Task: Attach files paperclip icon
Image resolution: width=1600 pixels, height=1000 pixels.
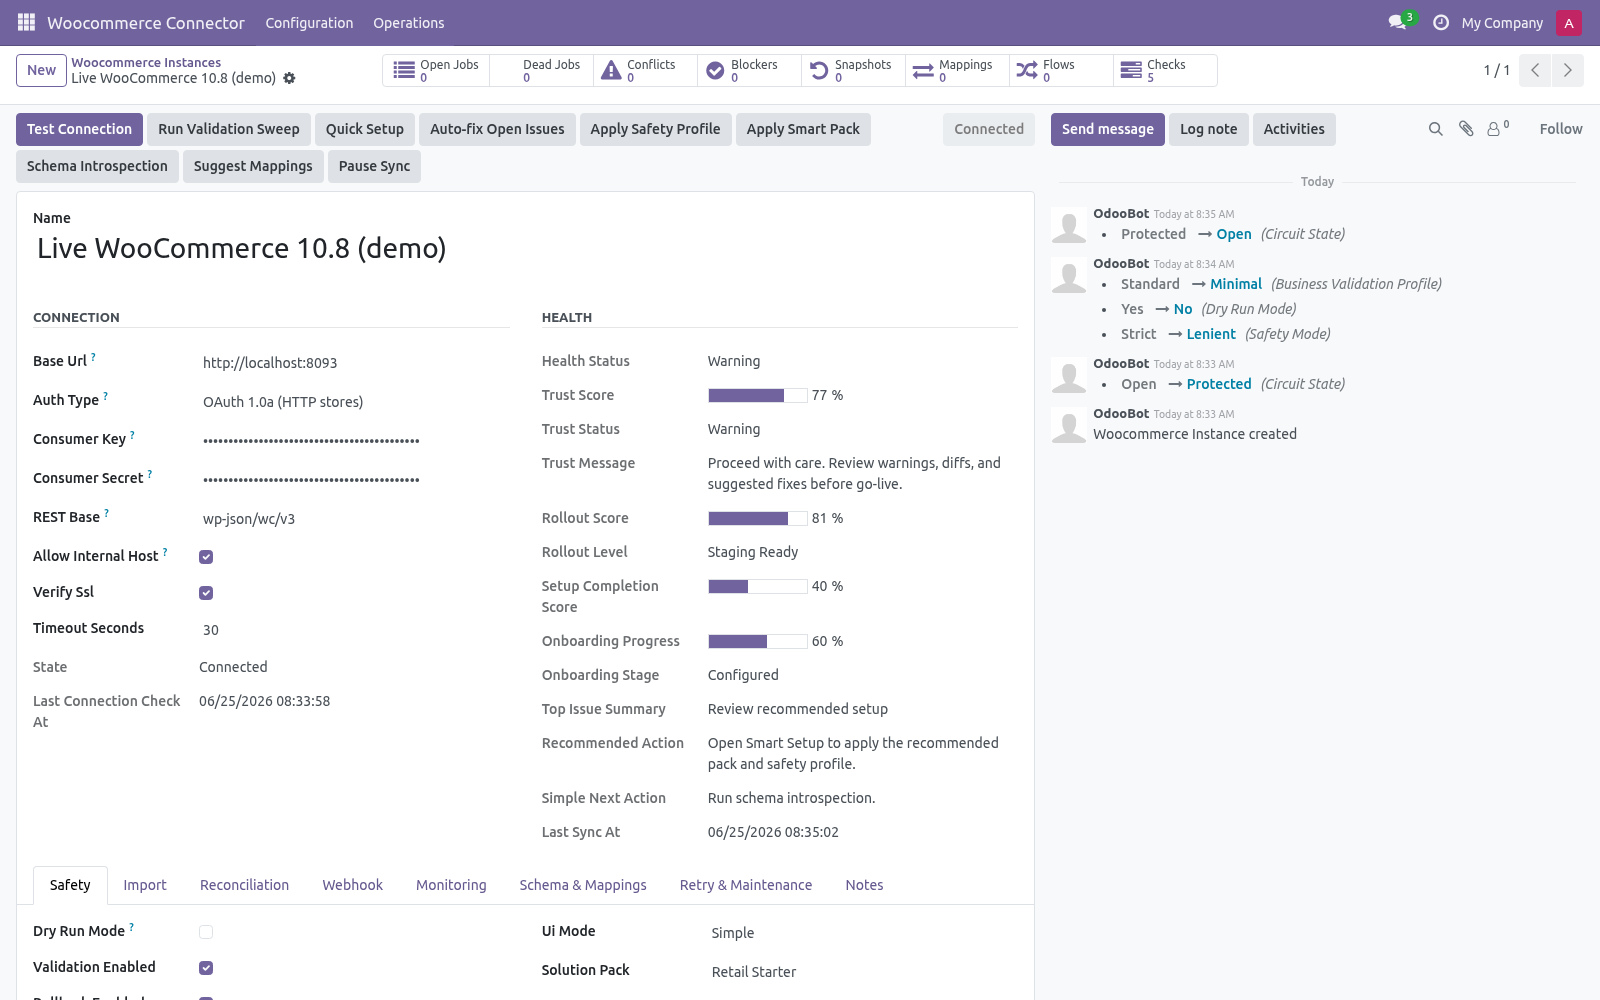Action: point(1466,129)
